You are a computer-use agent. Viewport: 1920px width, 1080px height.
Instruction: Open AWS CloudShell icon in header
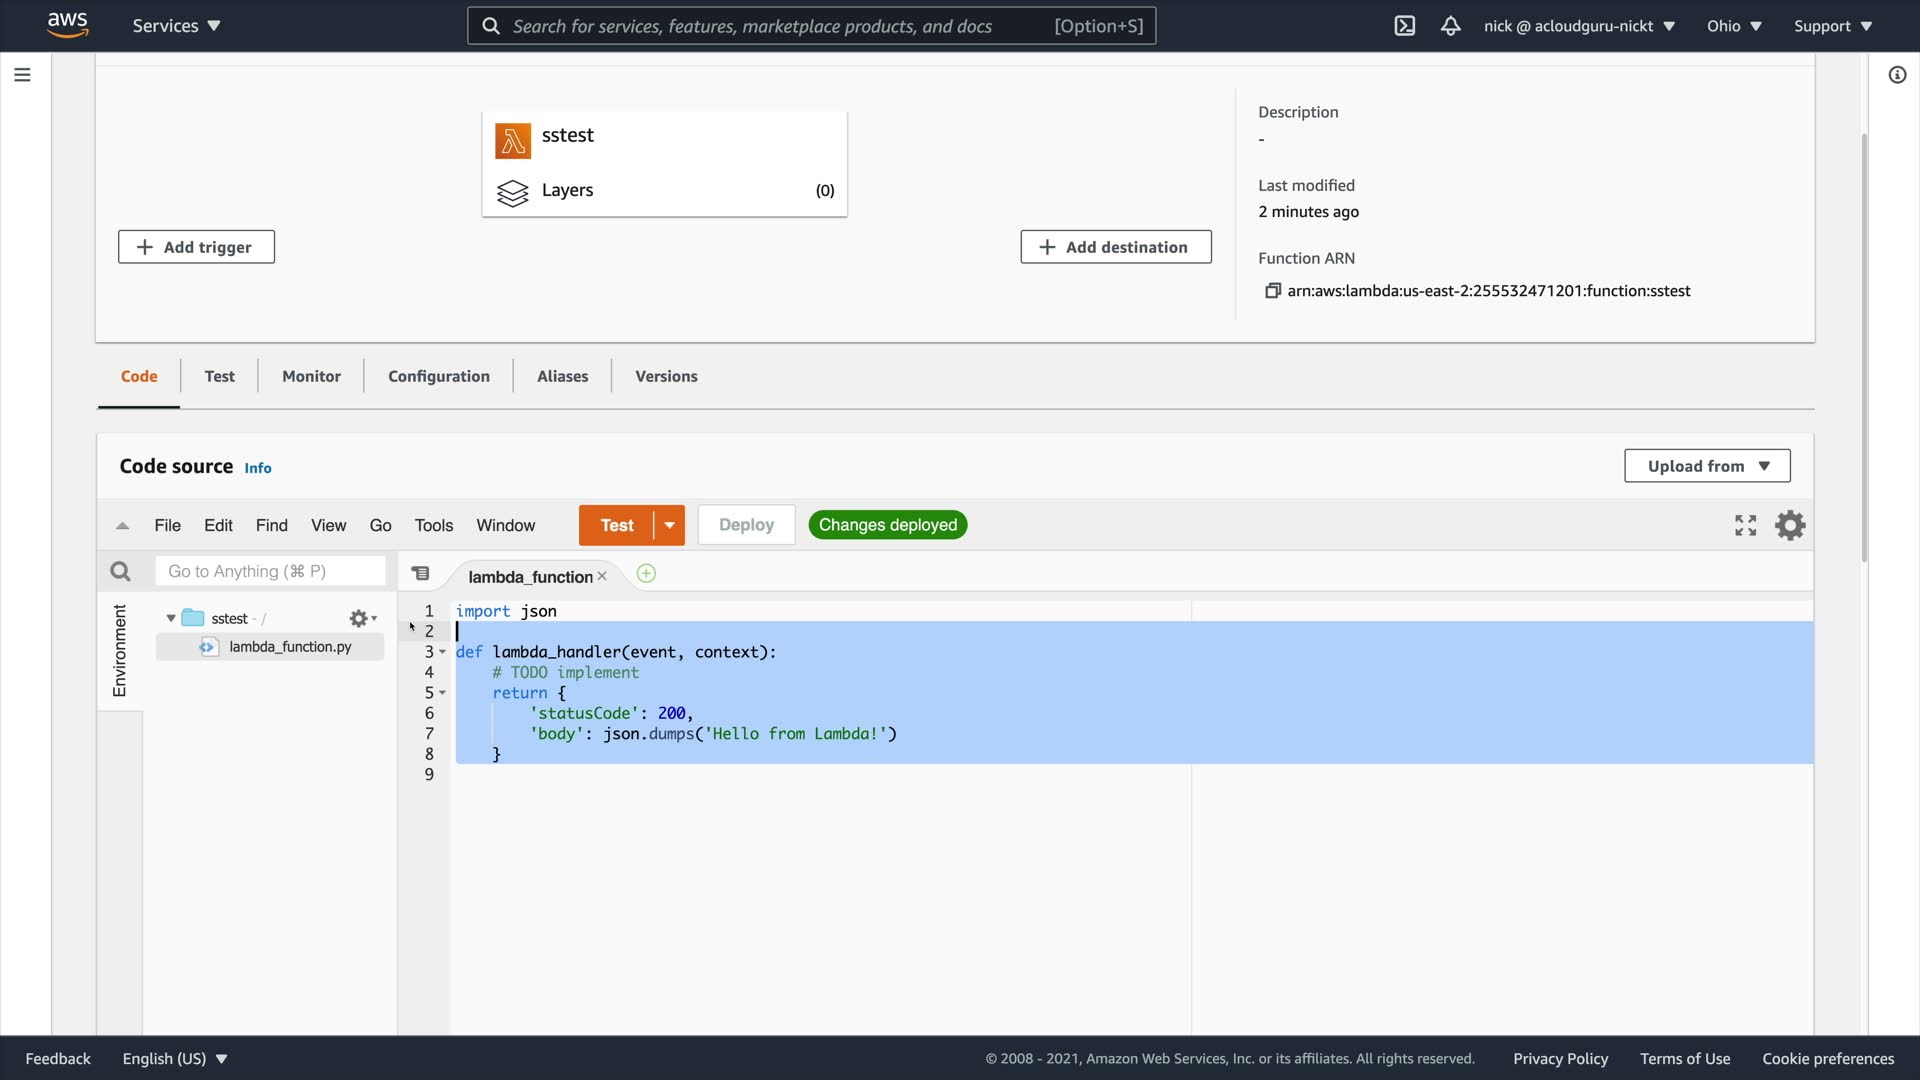[1404, 26]
